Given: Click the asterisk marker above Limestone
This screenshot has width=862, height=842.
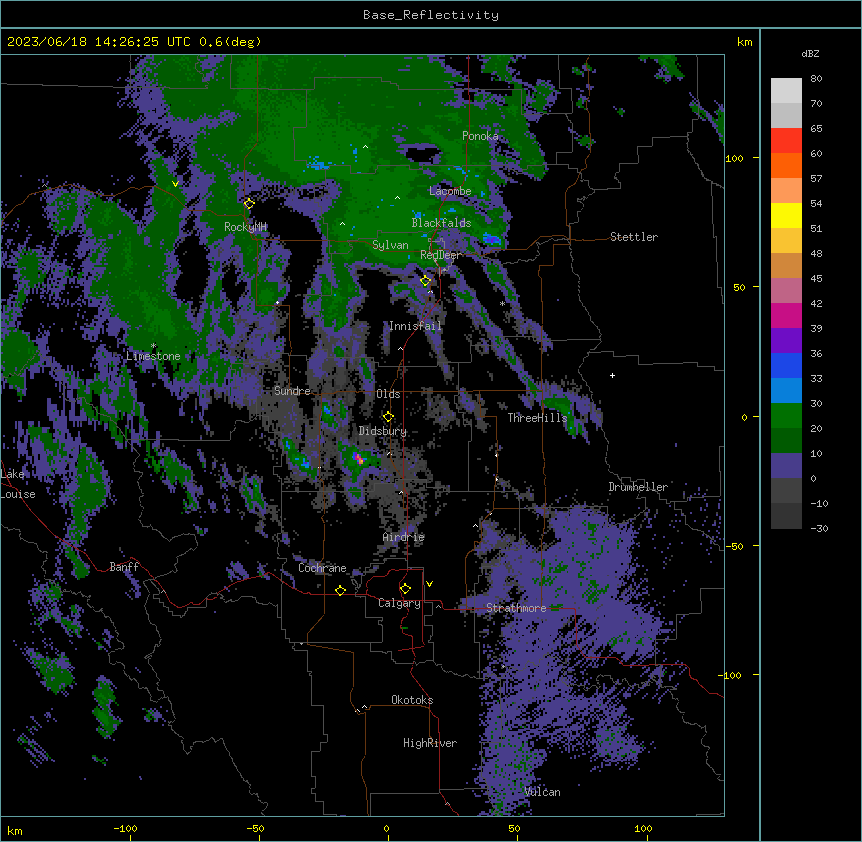Looking at the screenshot, I should click(153, 346).
